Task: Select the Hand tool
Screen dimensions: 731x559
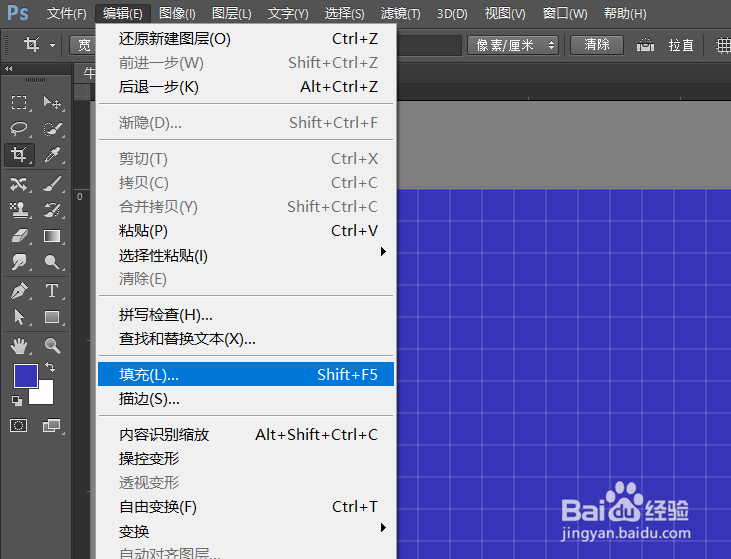Action: [x=19, y=346]
